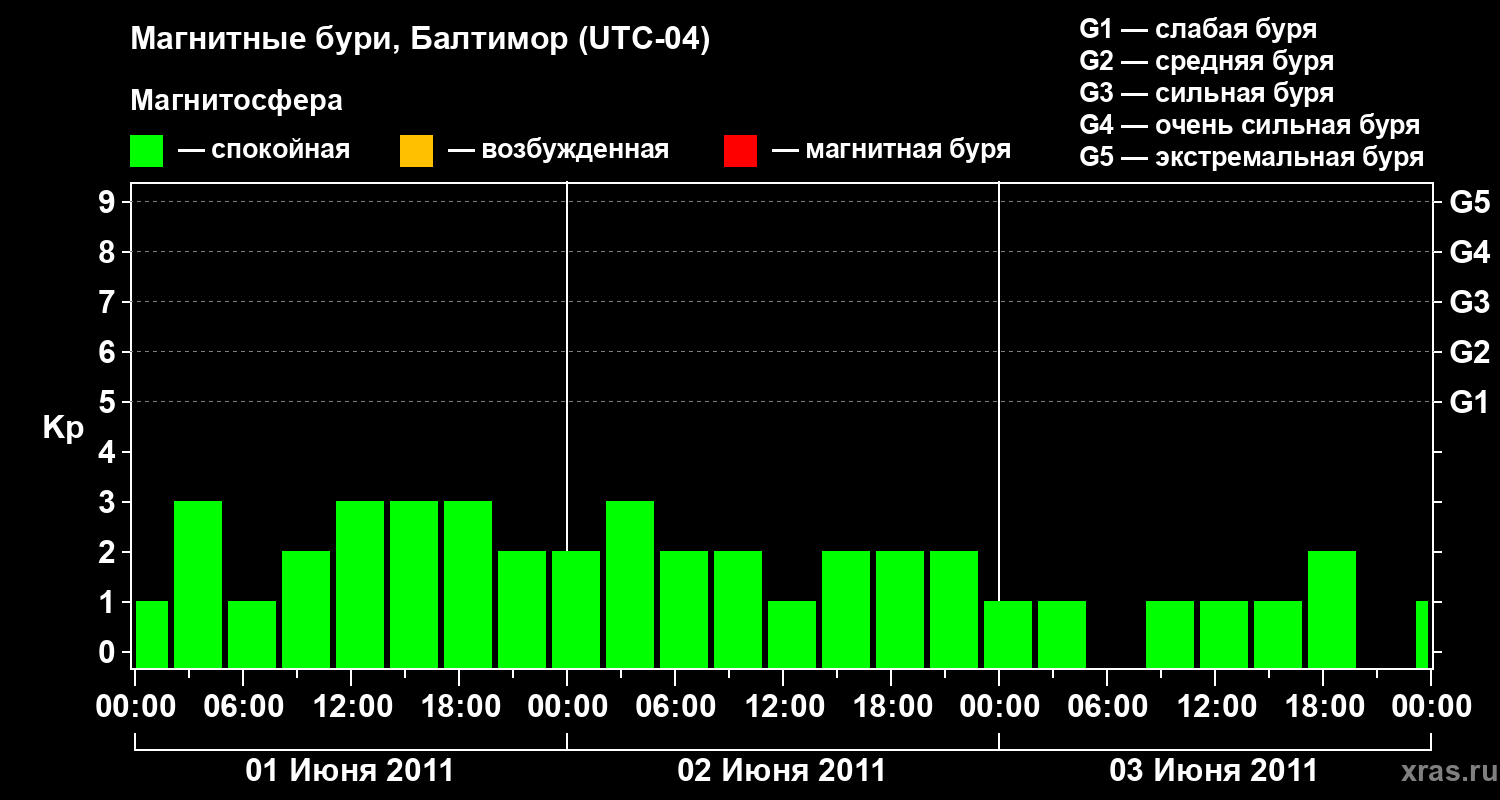Click the orange 'возбужденная' legend swatch
The width and height of the screenshot is (1500, 800).
pyautogui.click(x=416, y=151)
